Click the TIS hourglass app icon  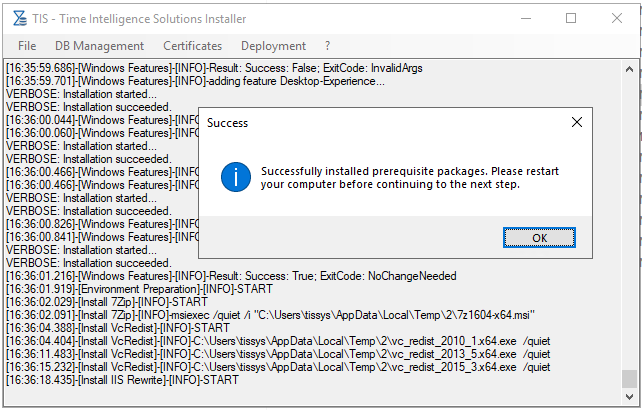[x=19, y=18]
